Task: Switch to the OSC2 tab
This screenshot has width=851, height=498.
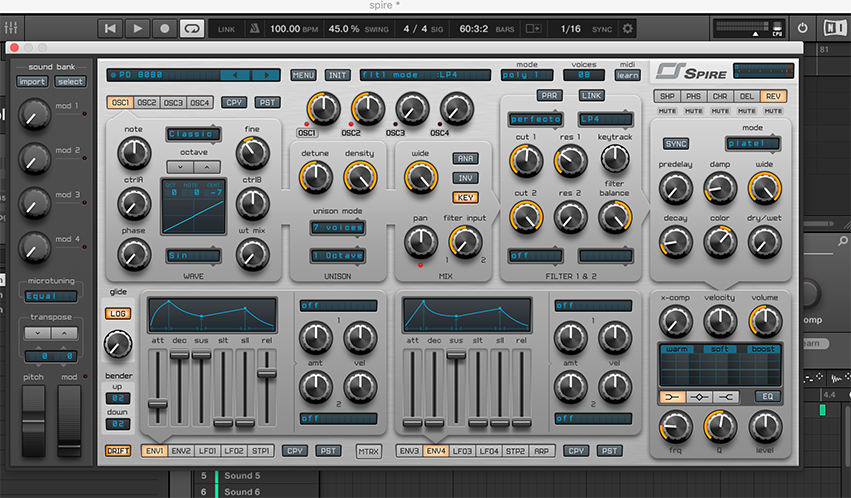Action: (x=146, y=102)
